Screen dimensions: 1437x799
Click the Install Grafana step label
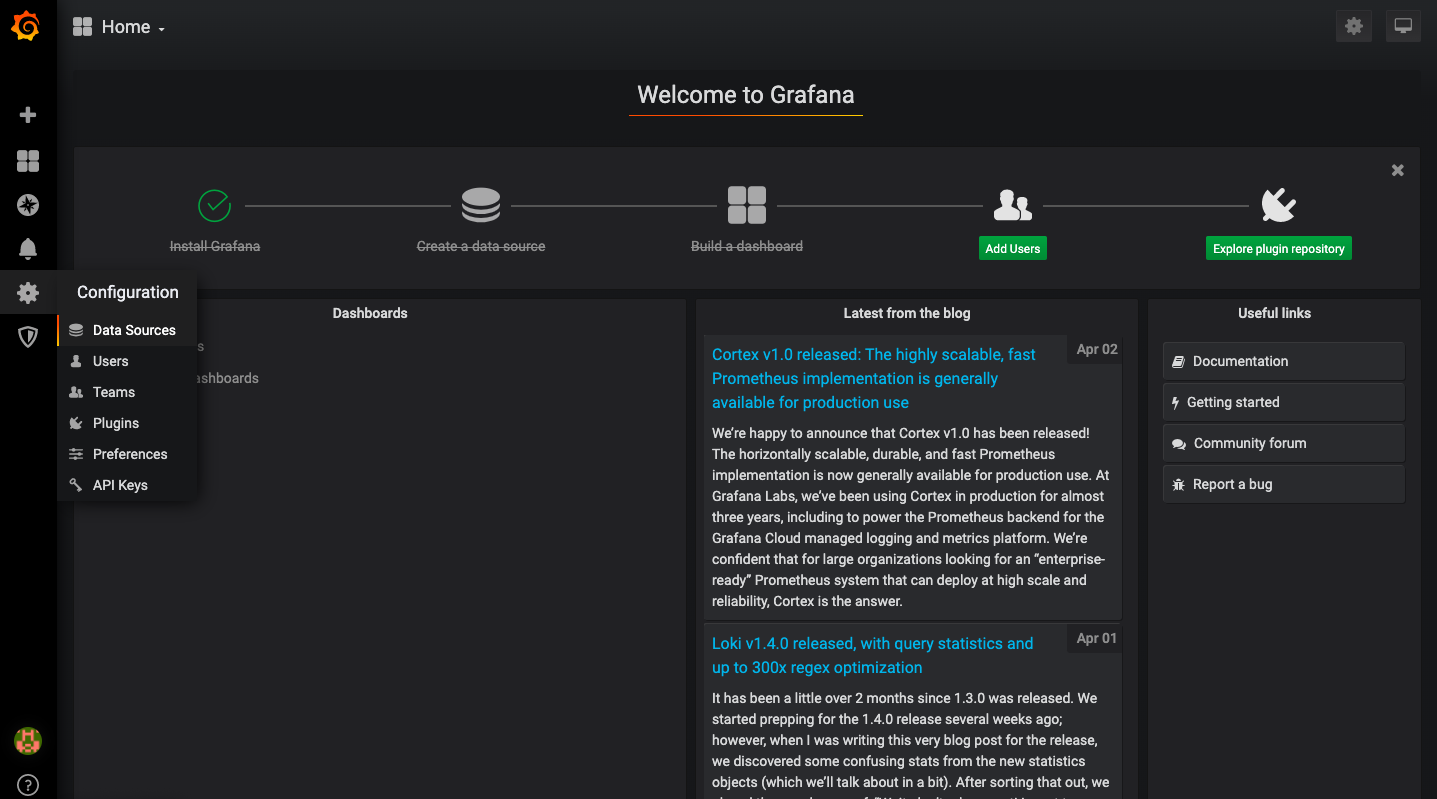(215, 246)
